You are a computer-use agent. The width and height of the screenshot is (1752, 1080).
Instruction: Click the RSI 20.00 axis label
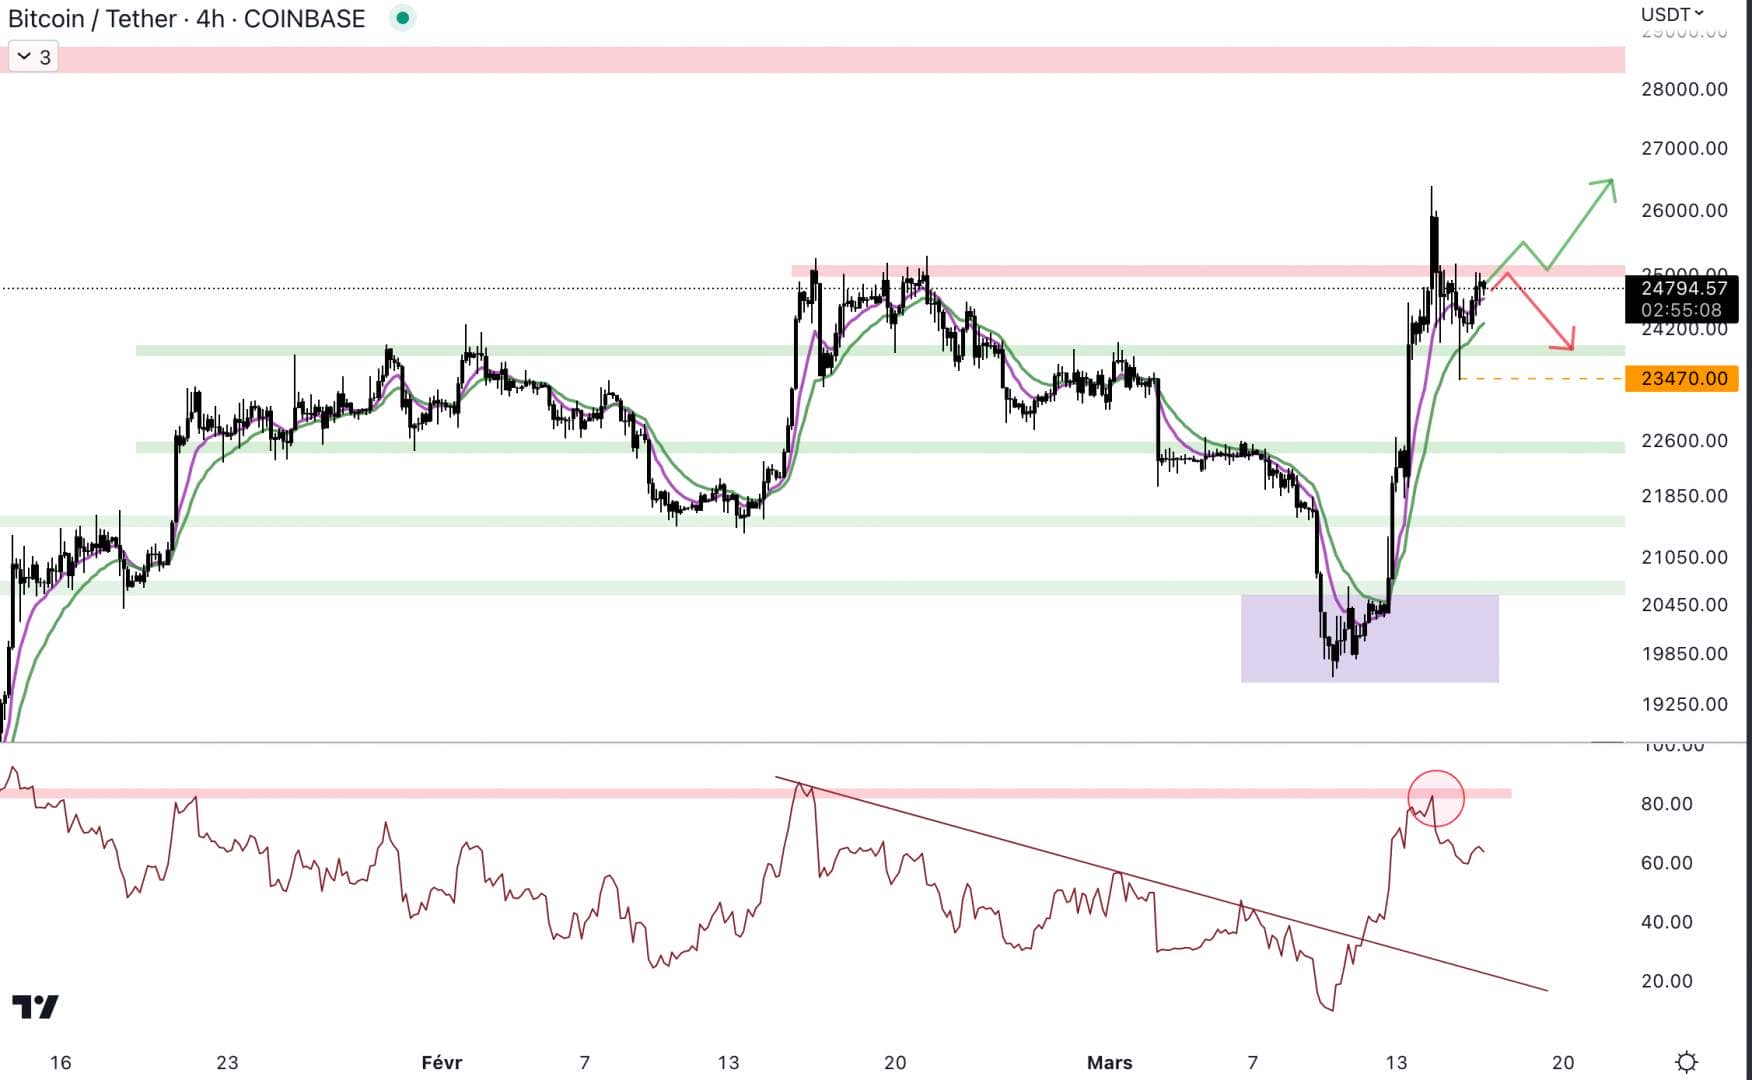(1667, 980)
